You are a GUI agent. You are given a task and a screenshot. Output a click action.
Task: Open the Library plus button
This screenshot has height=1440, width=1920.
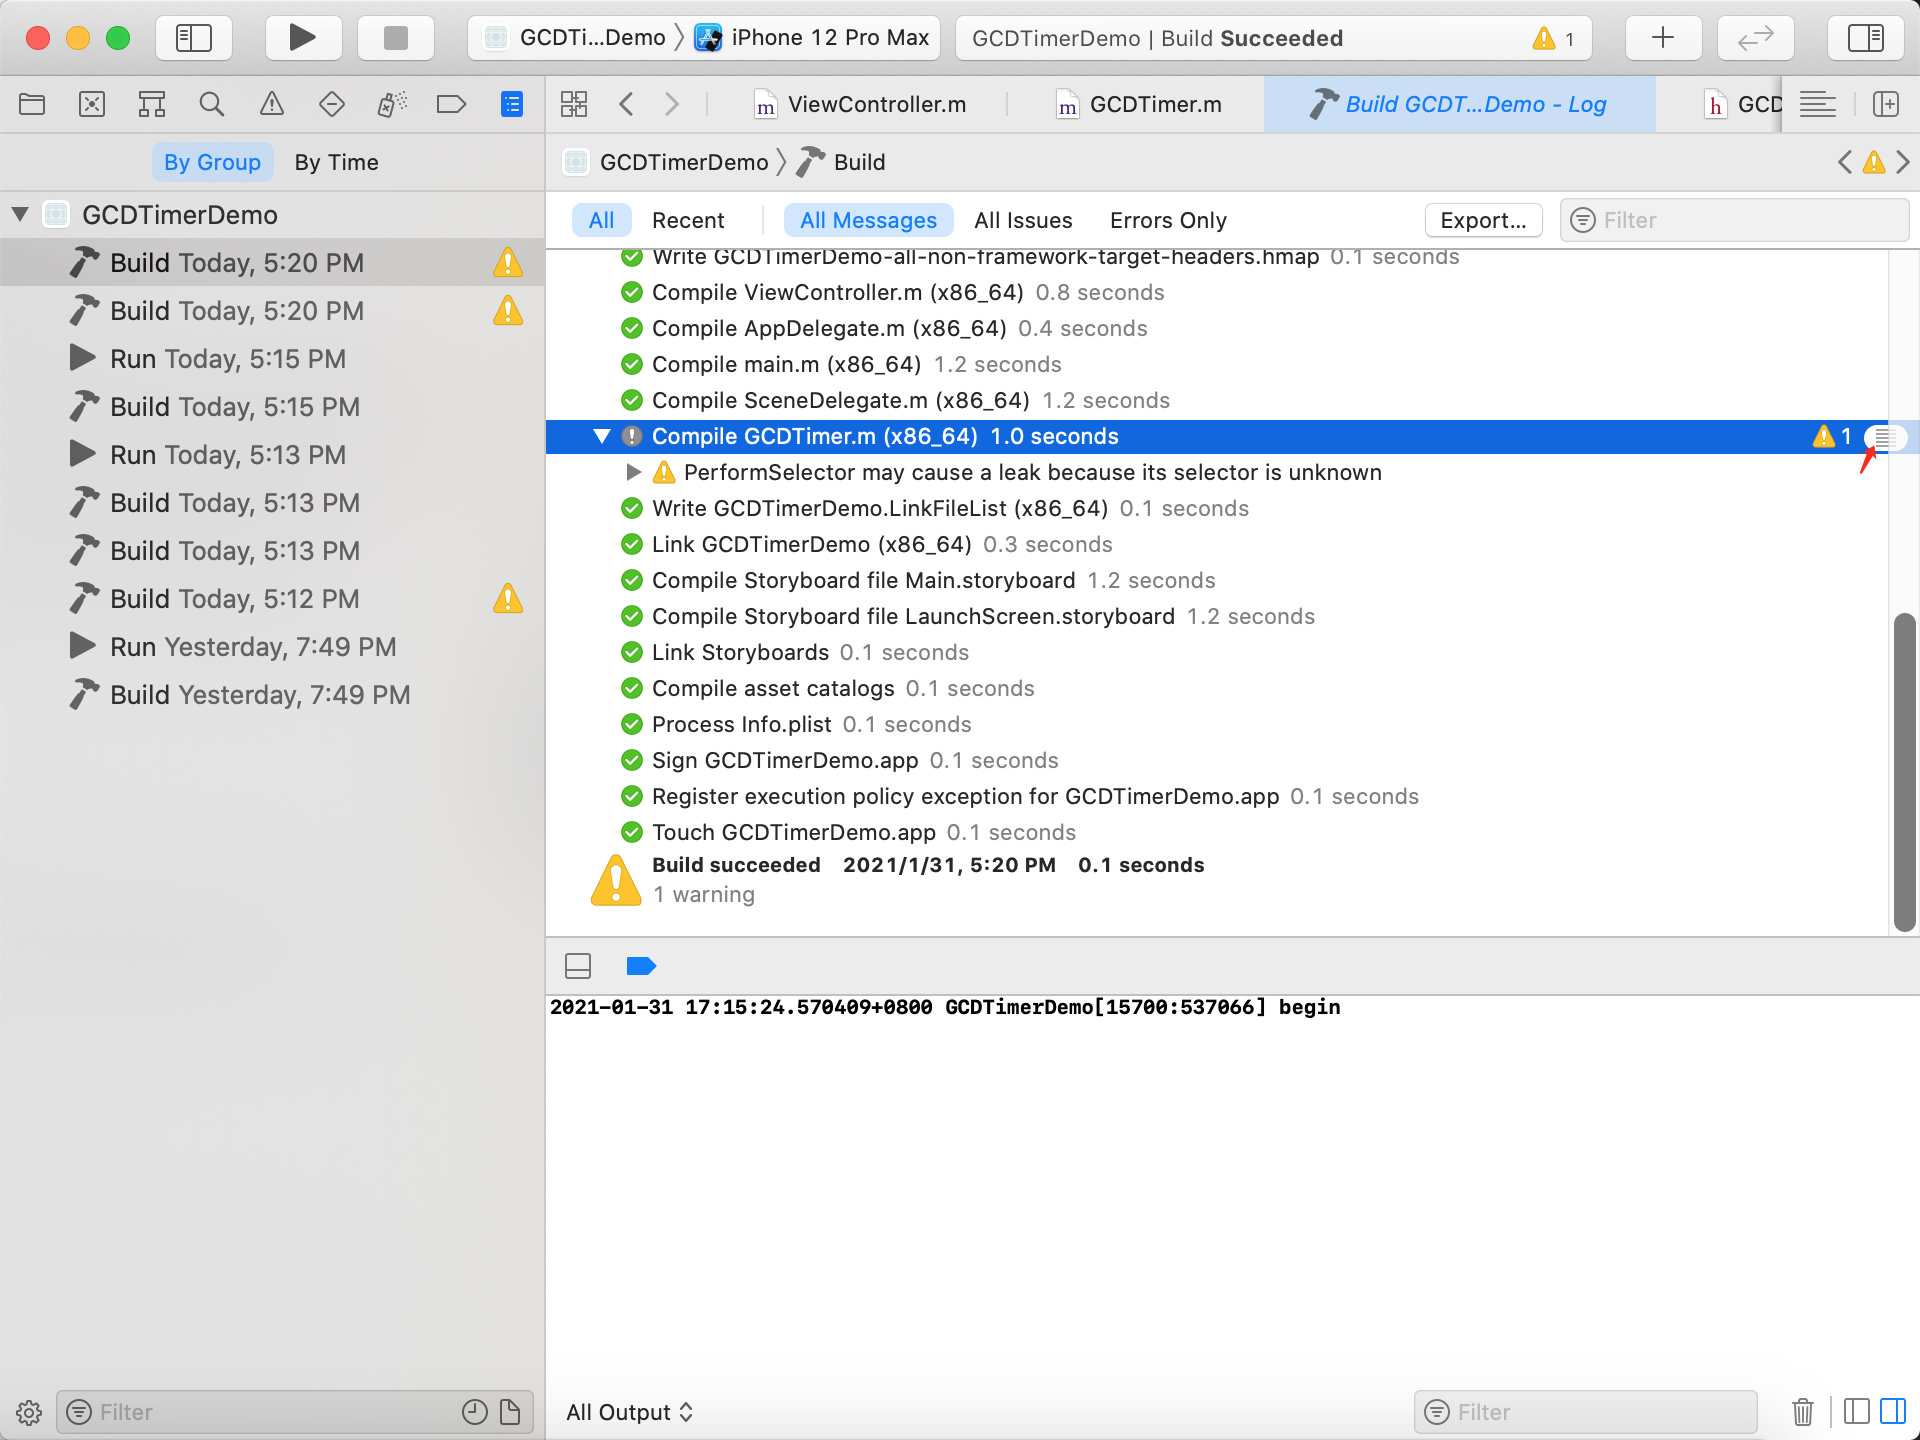1662,38
